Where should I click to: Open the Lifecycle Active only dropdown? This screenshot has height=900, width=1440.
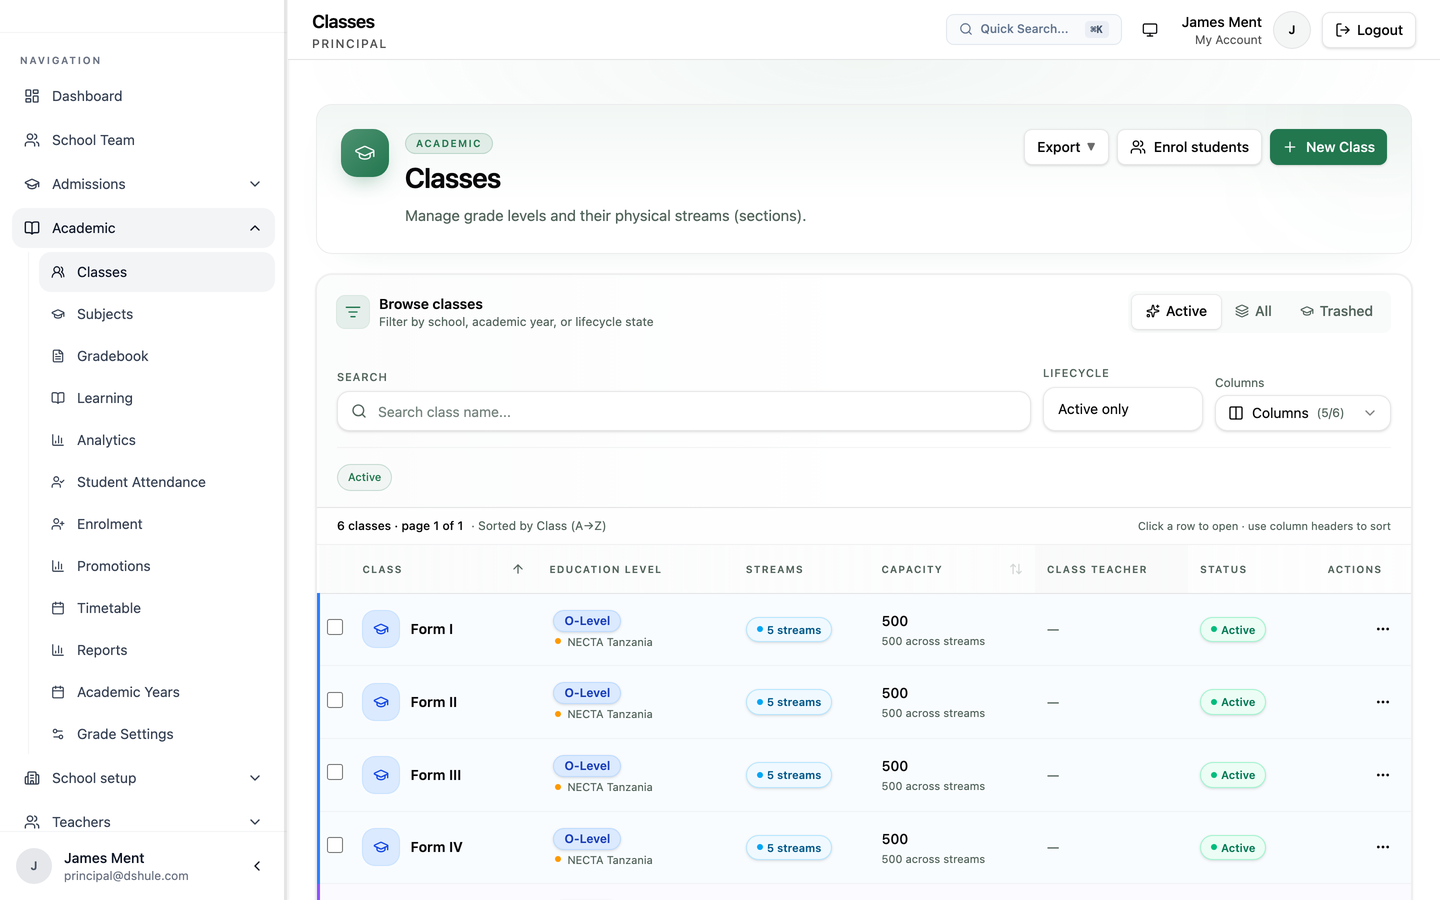pyautogui.click(x=1123, y=409)
